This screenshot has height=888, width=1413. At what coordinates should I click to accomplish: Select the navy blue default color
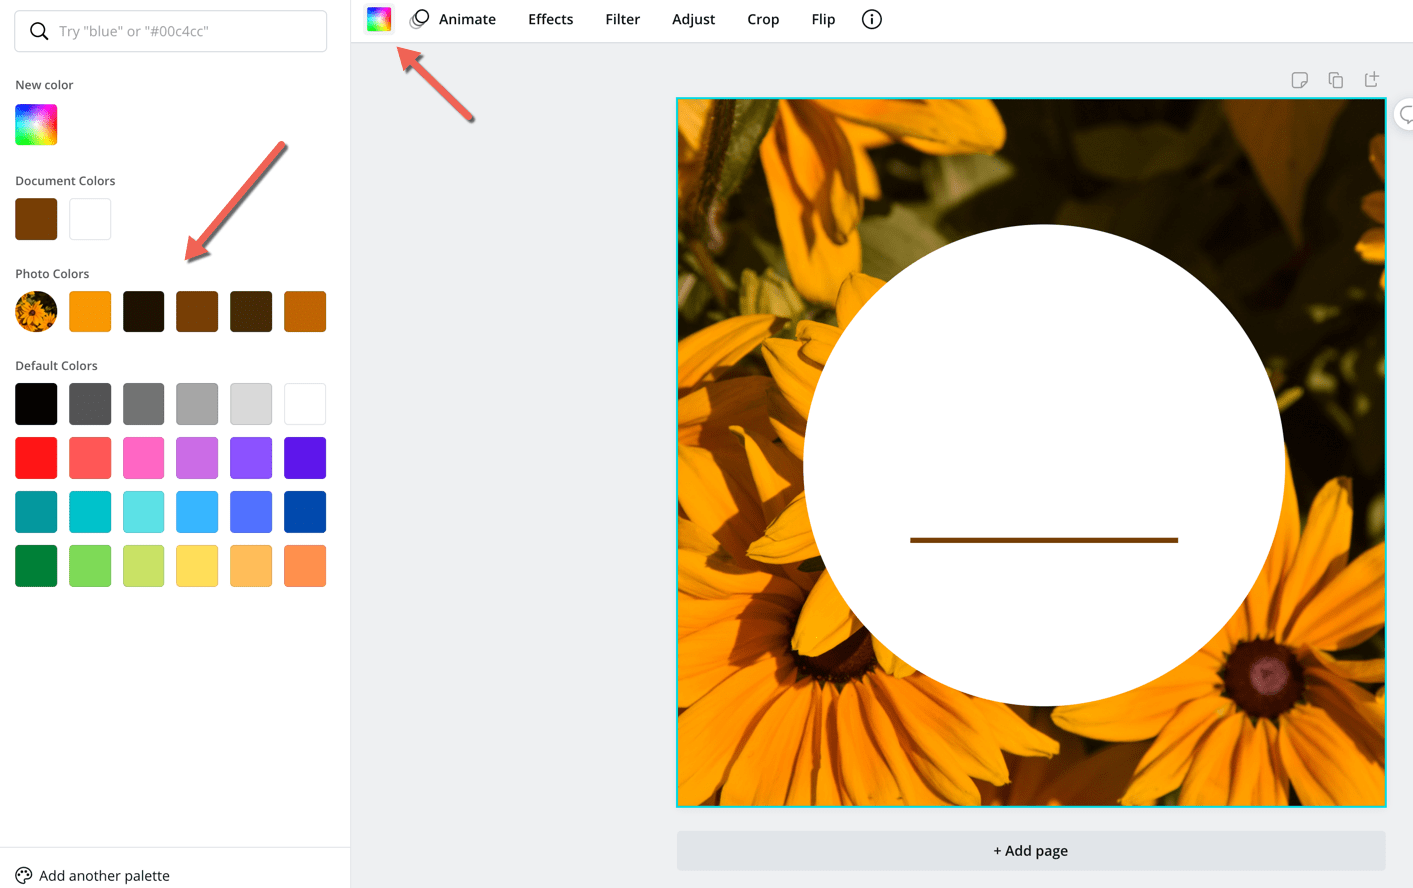305,512
